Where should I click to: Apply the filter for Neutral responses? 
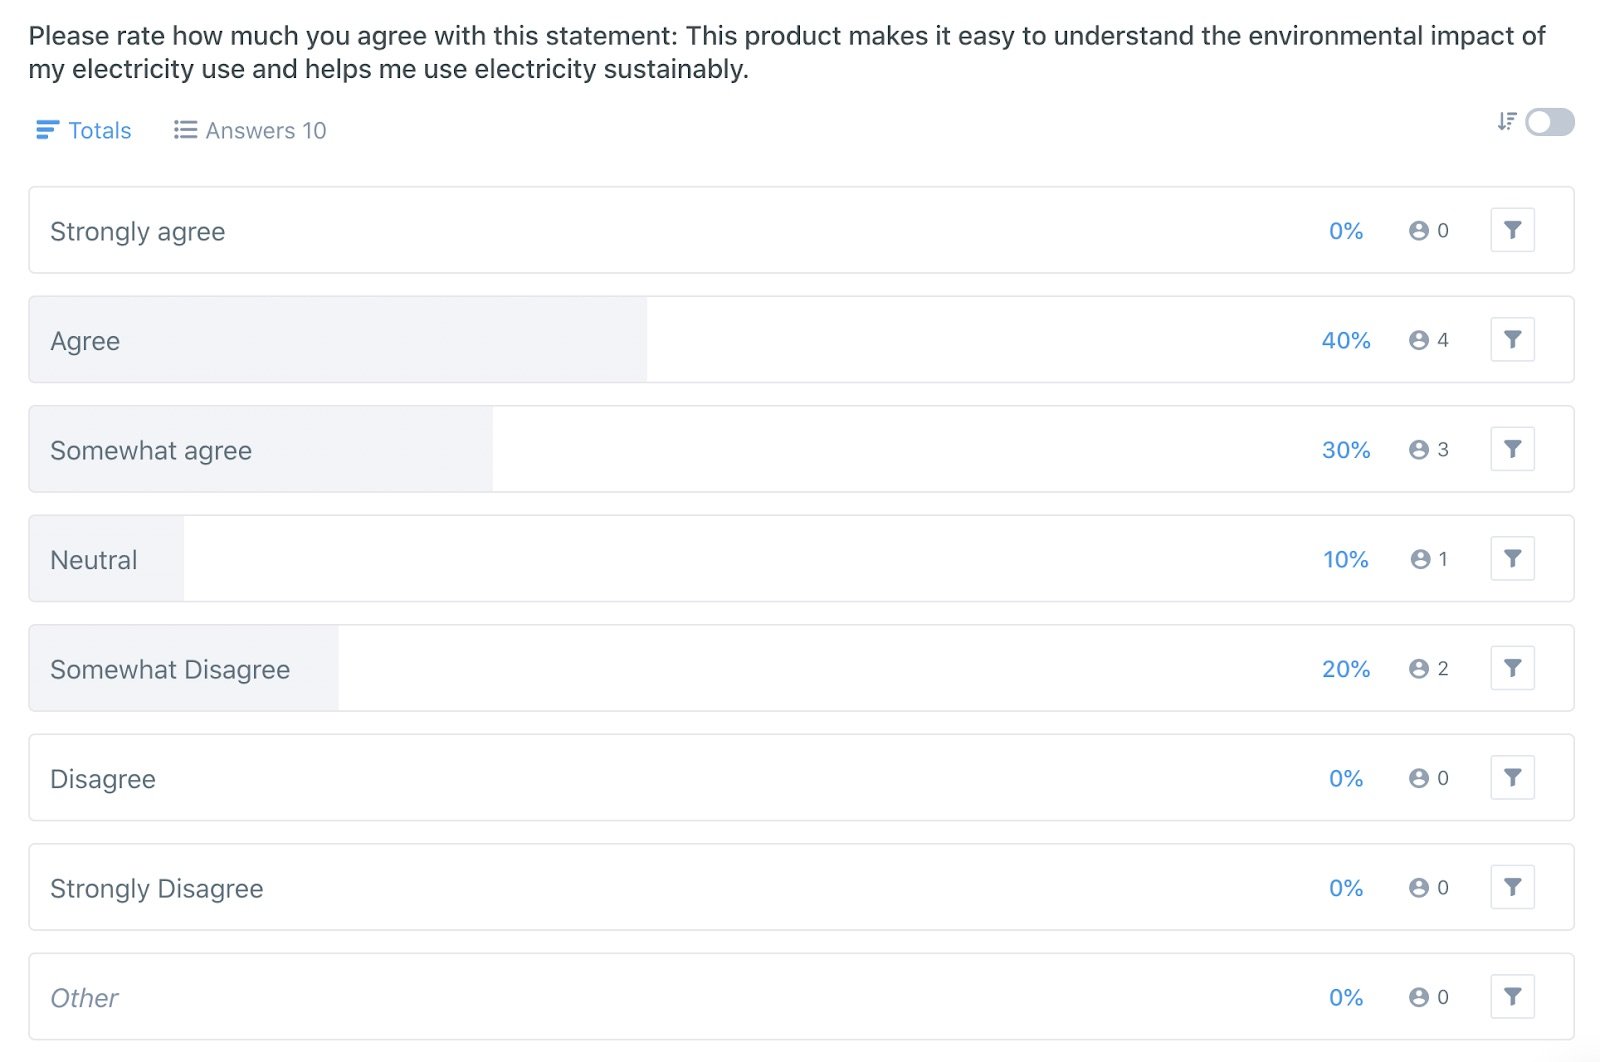pos(1512,559)
